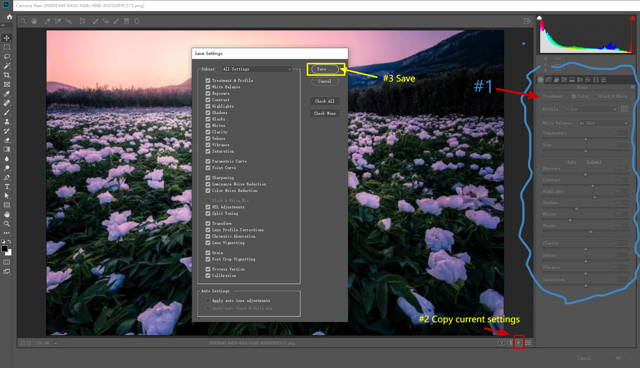Open the Subset All Settings dropdown
The height and width of the screenshot is (368, 640).
click(x=257, y=69)
